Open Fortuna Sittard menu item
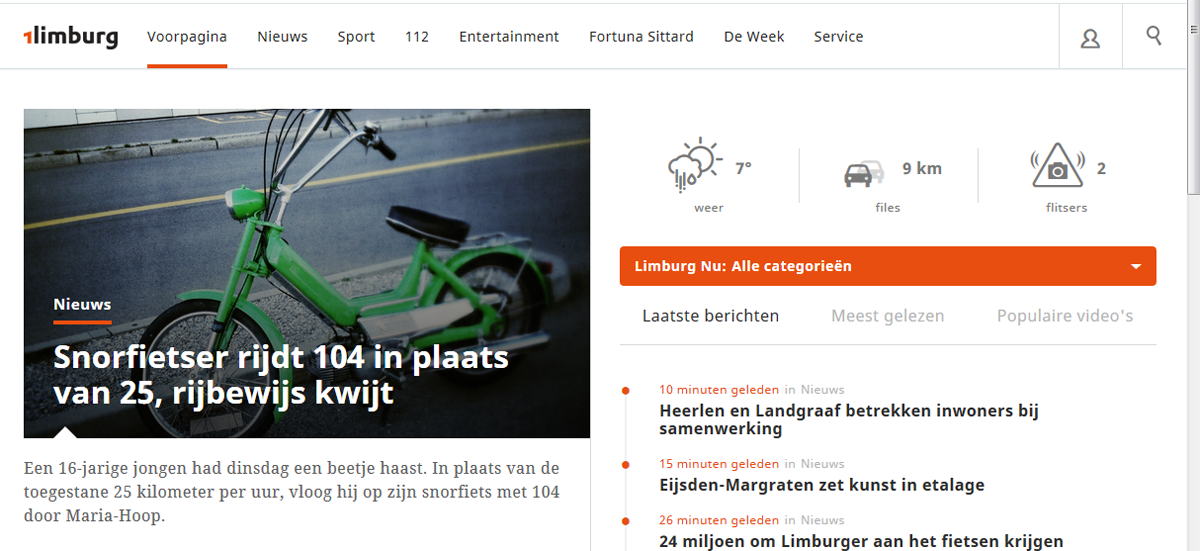This screenshot has width=1200, height=551. (641, 37)
